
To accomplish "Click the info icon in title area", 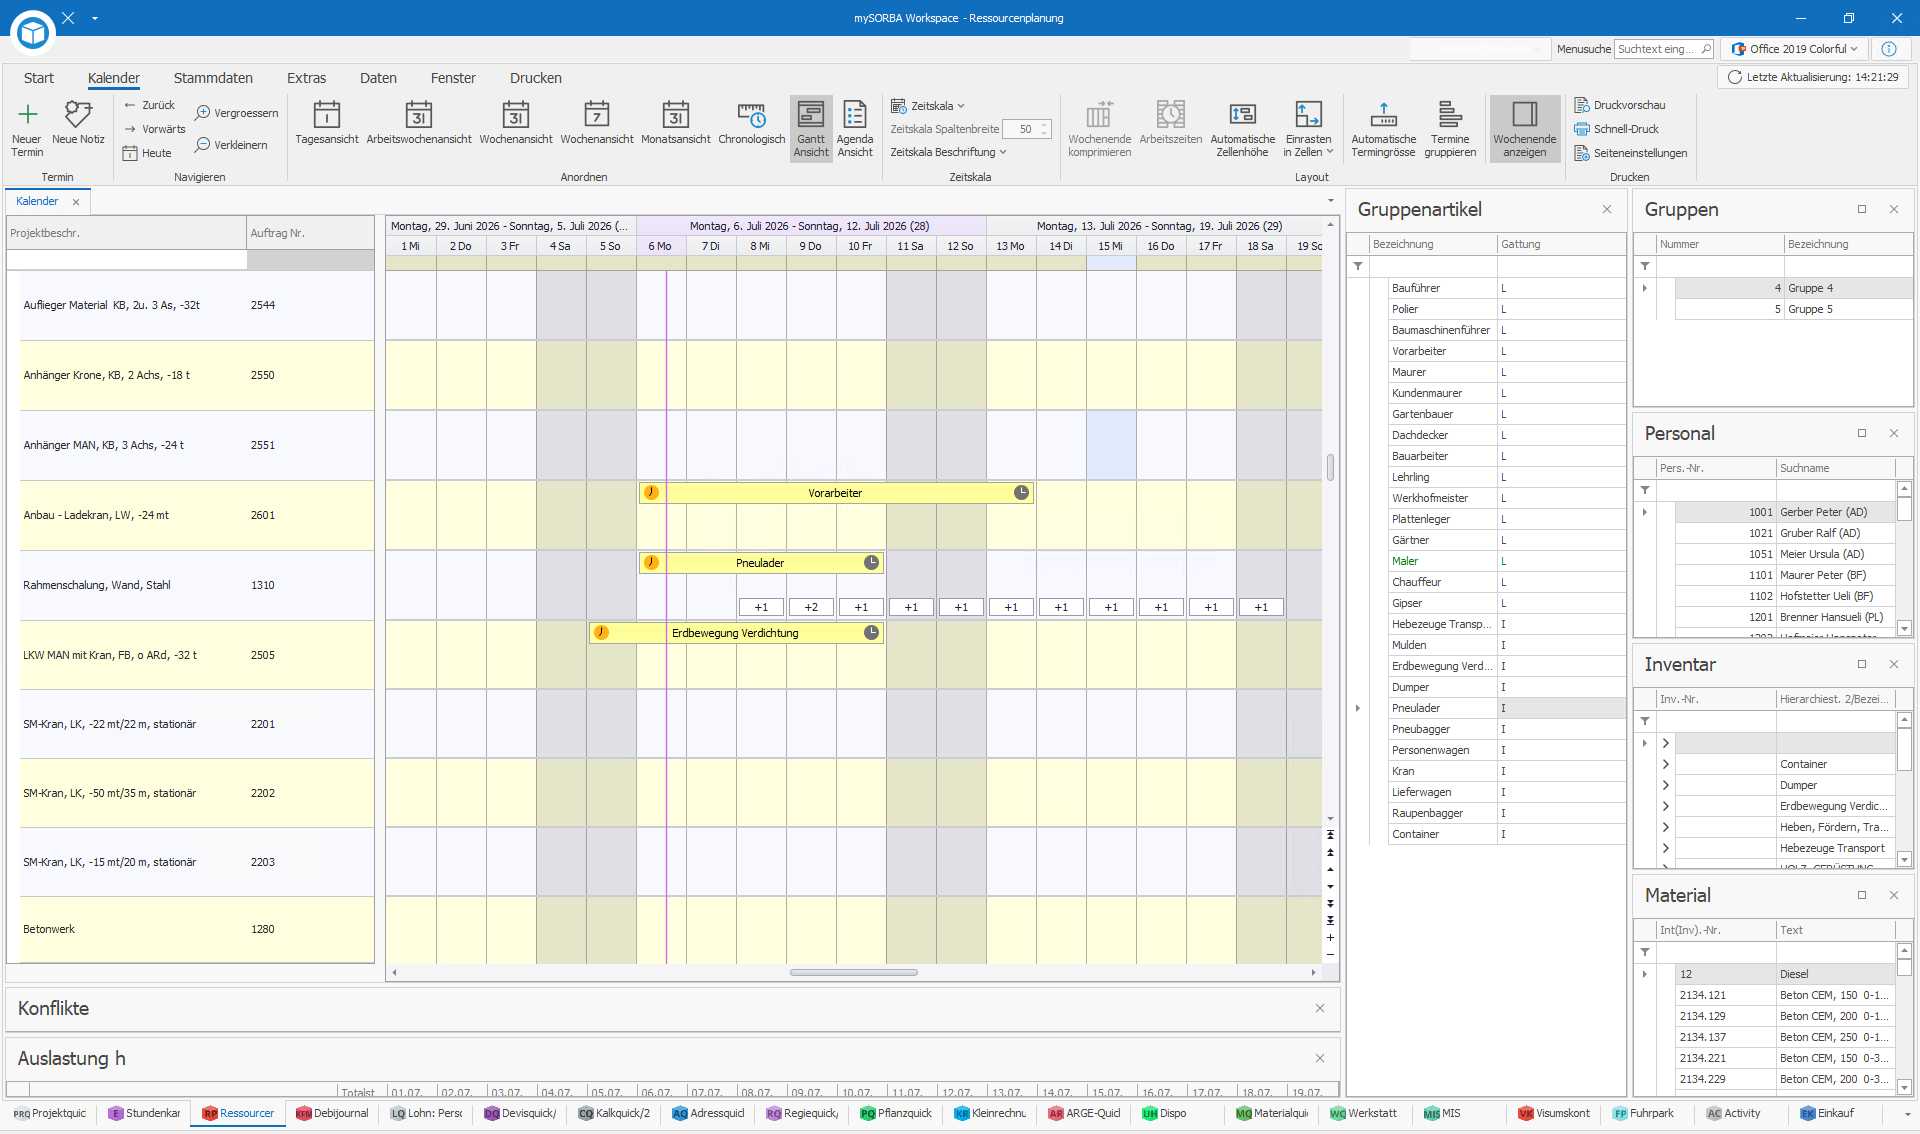I will click(x=1888, y=49).
